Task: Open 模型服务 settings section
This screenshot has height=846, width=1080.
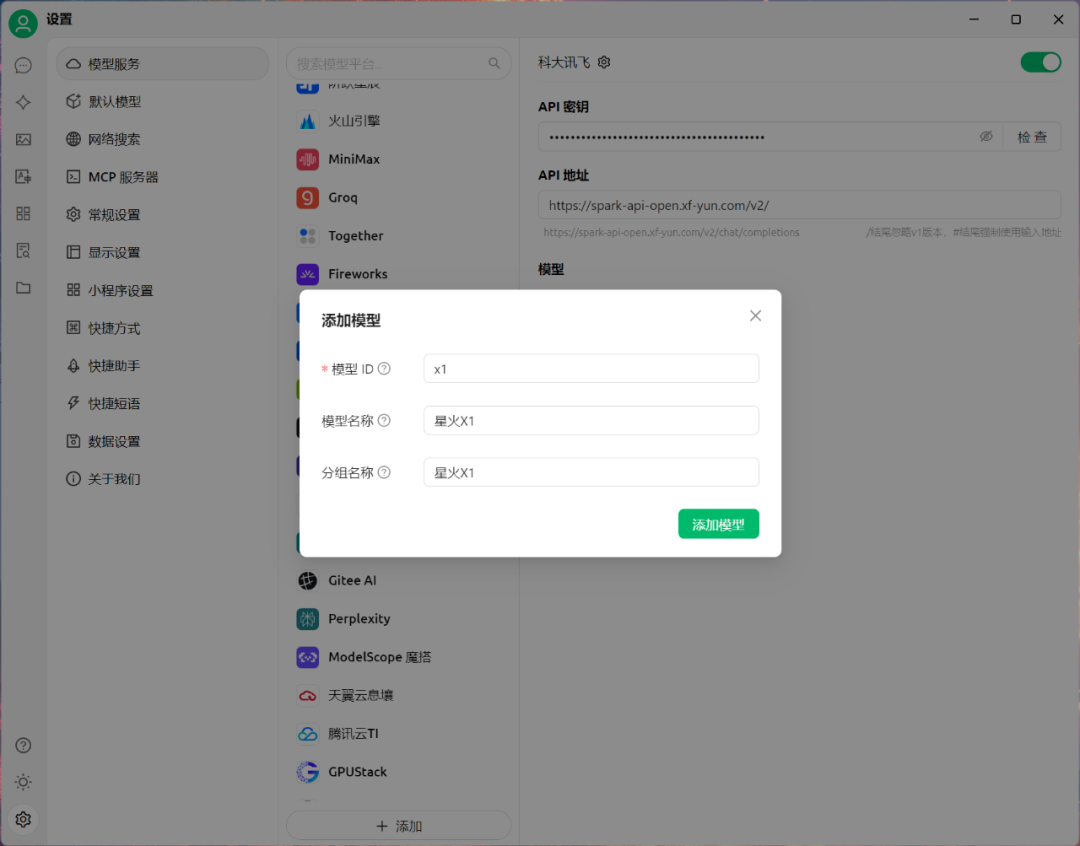Action: [163, 63]
